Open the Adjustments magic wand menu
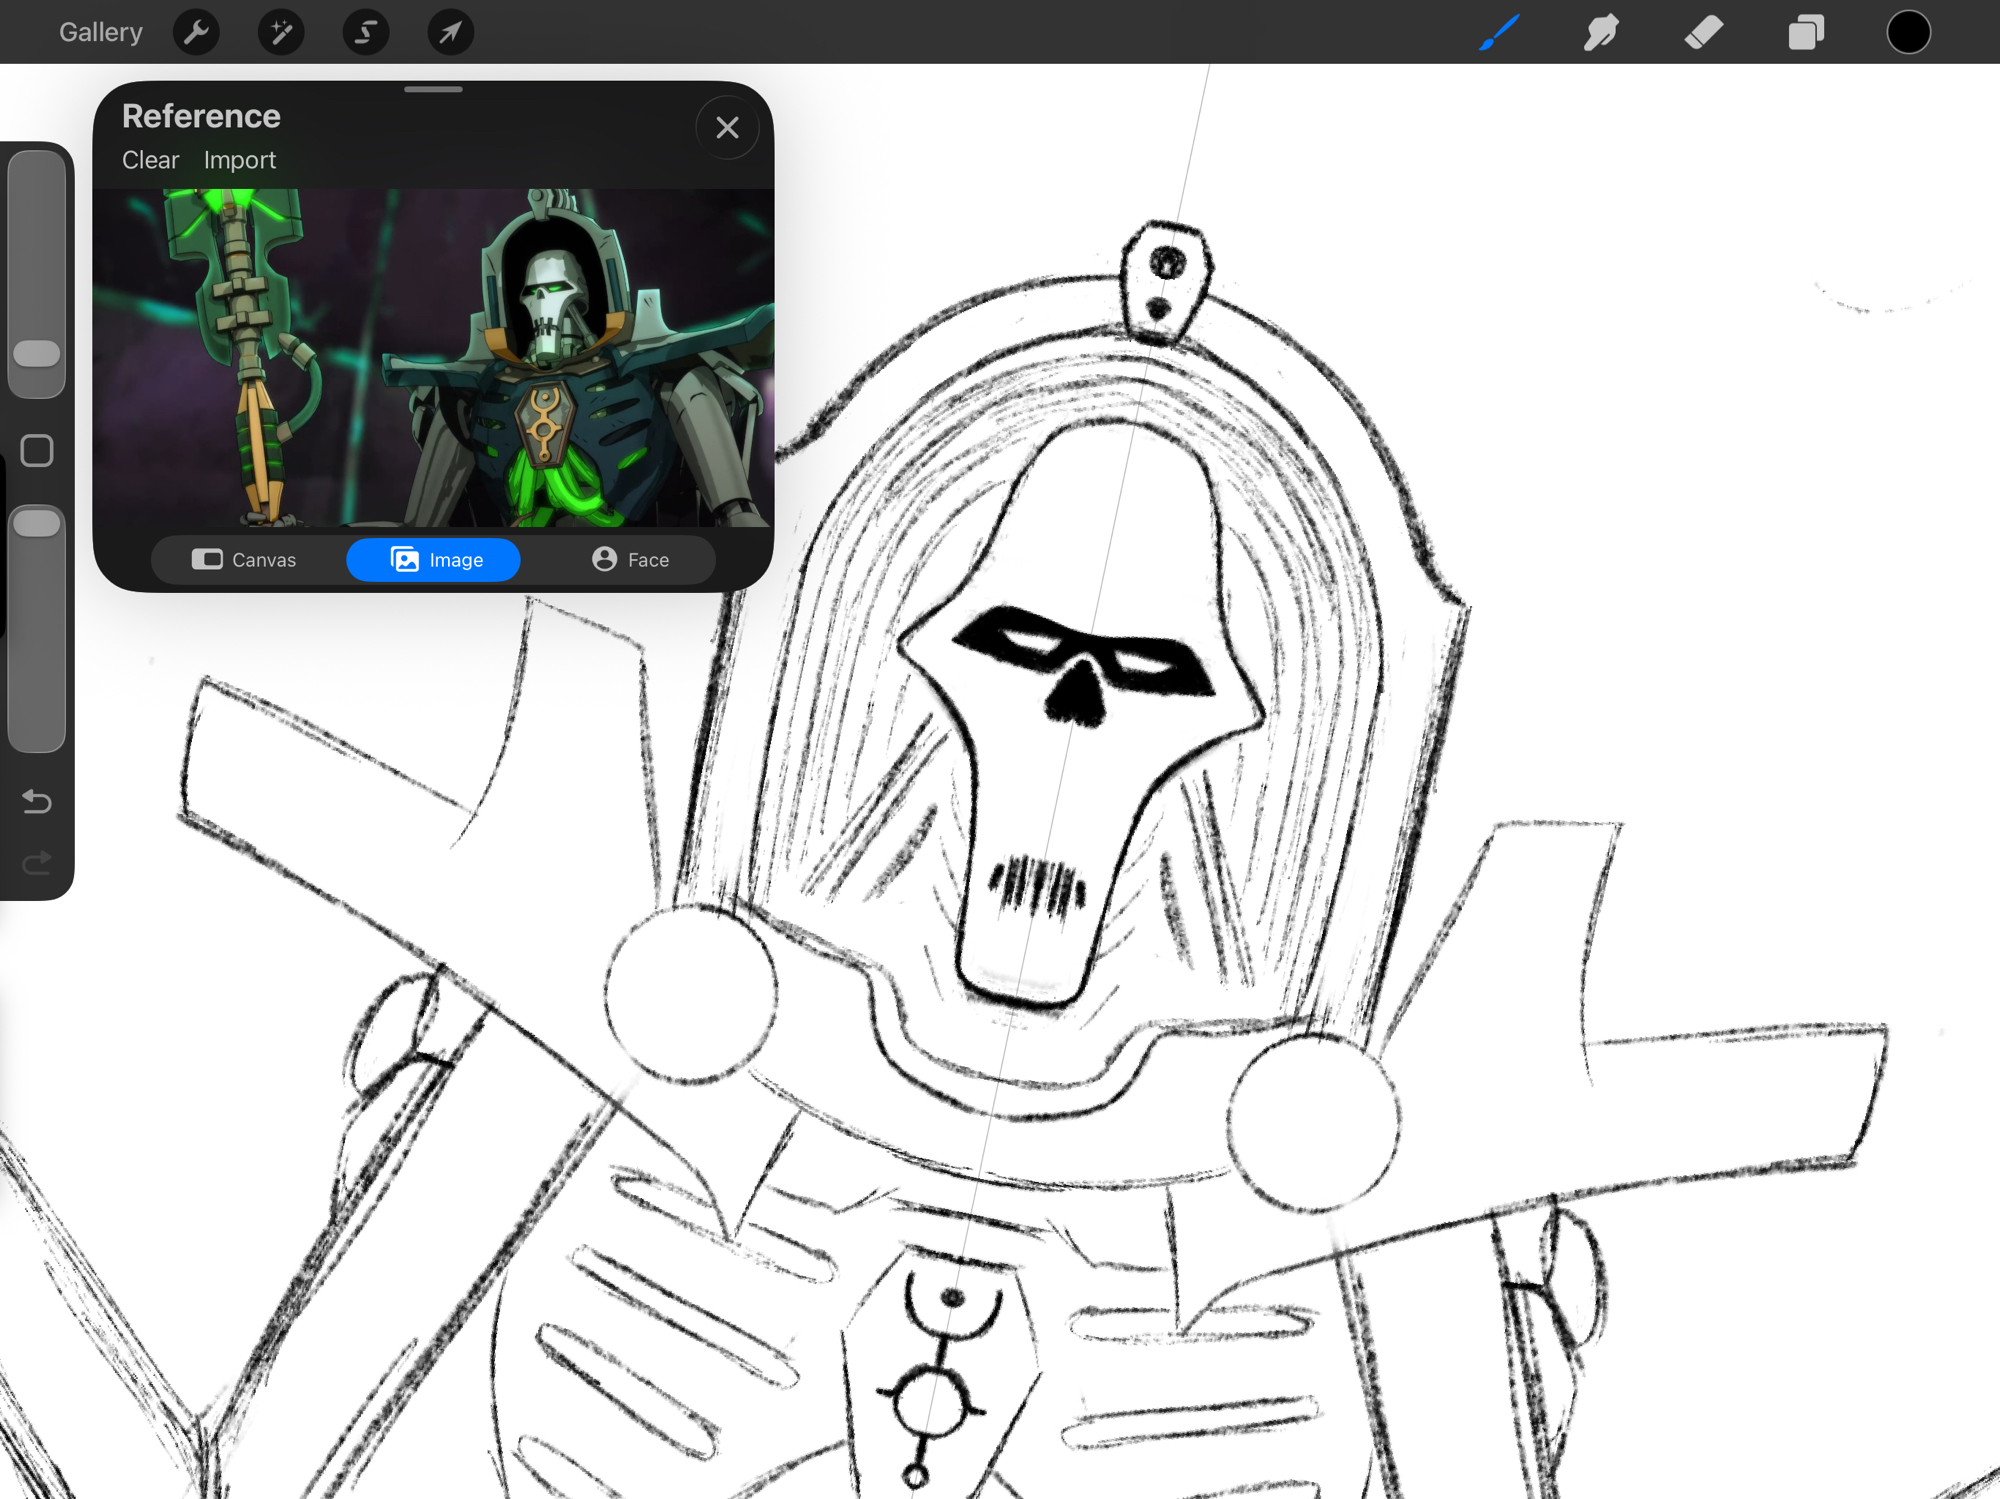 [281, 32]
